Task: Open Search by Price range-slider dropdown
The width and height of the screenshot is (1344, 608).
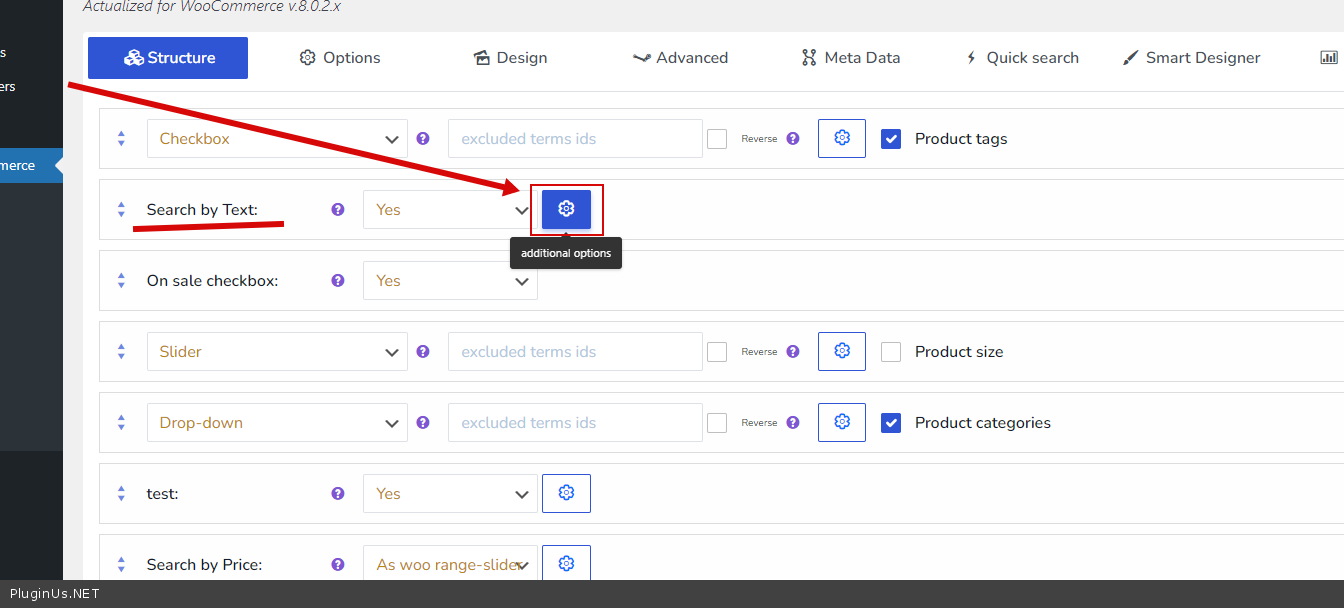Action: [450, 565]
